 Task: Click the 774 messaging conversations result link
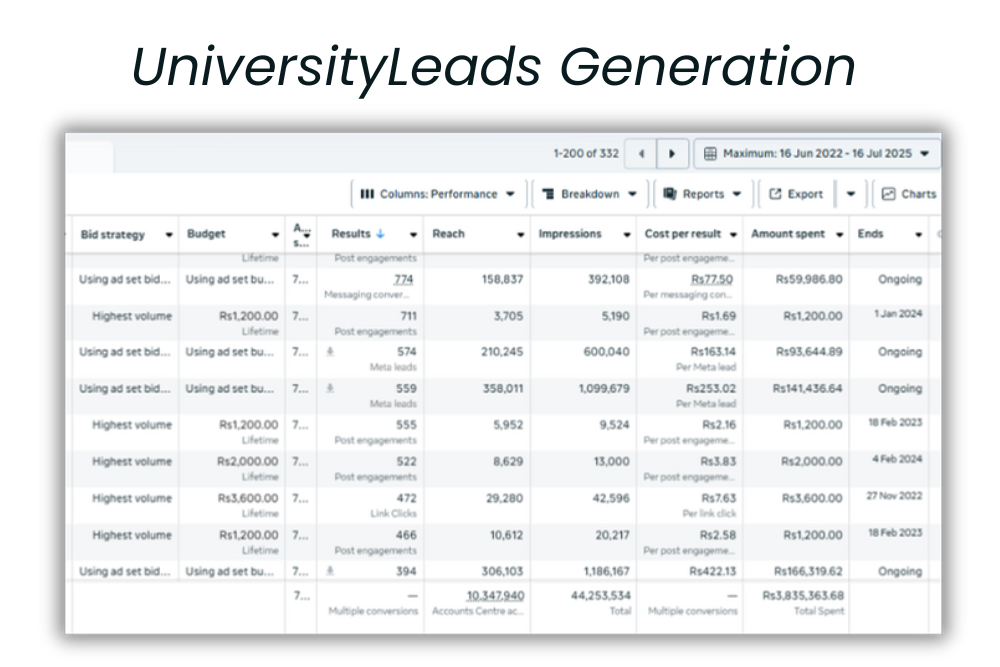(403, 280)
